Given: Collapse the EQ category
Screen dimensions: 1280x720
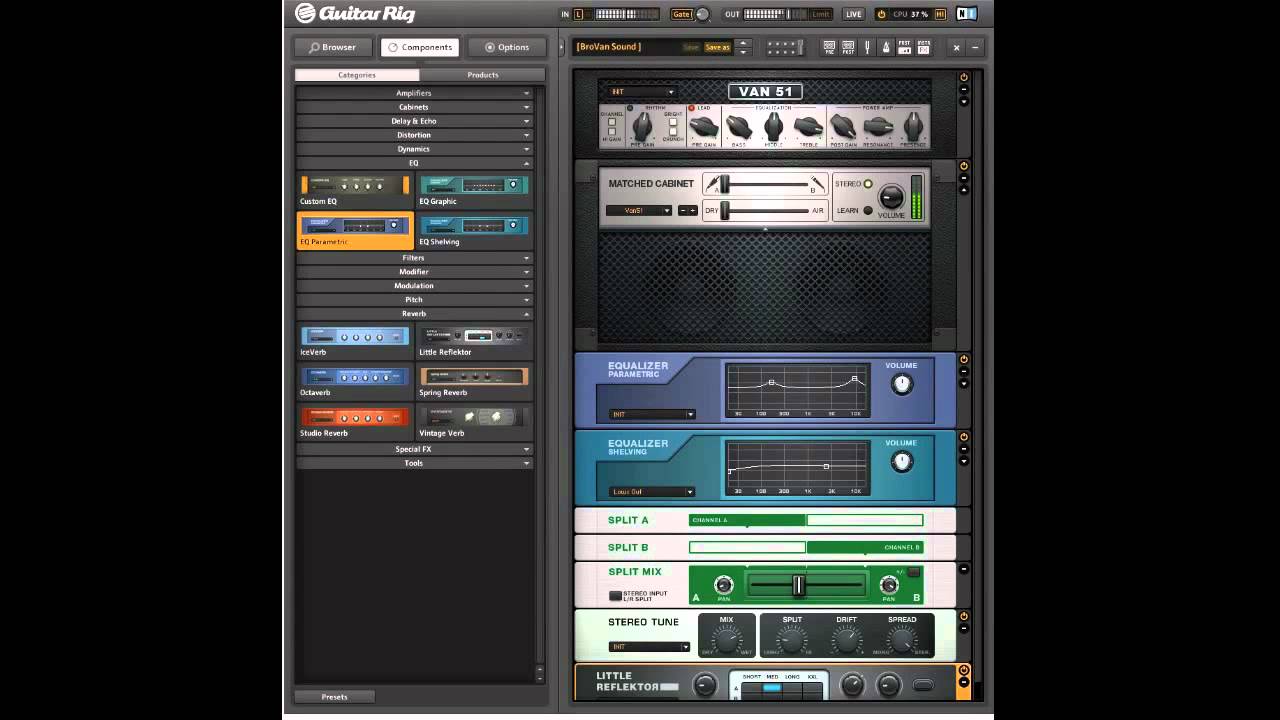Looking at the screenshot, I should (414, 163).
